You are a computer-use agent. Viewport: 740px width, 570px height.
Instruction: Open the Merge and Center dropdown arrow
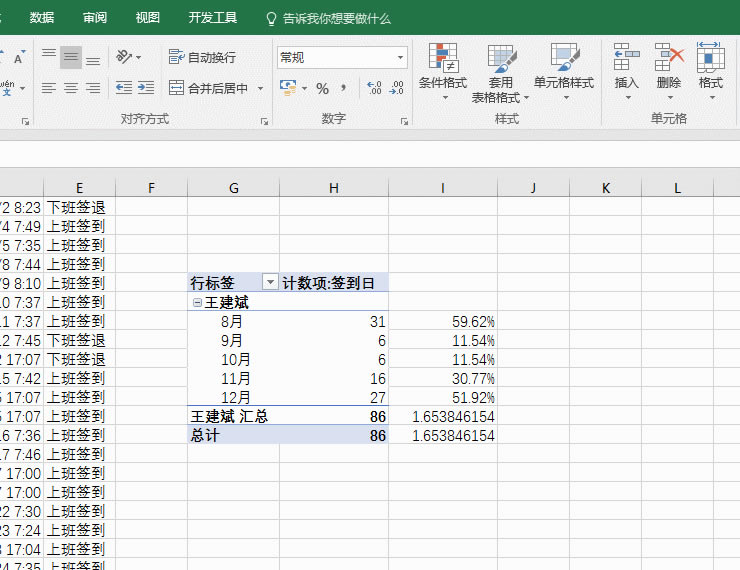click(260, 88)
